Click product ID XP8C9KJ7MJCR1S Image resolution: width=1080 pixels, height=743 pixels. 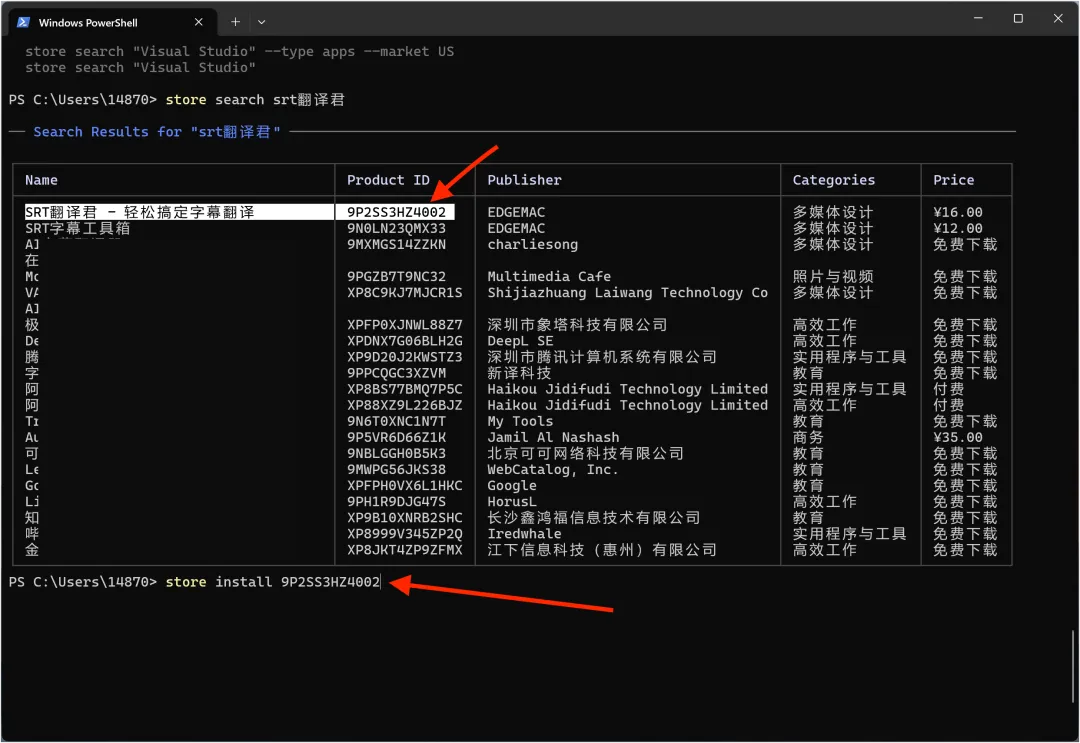(404, 293)
